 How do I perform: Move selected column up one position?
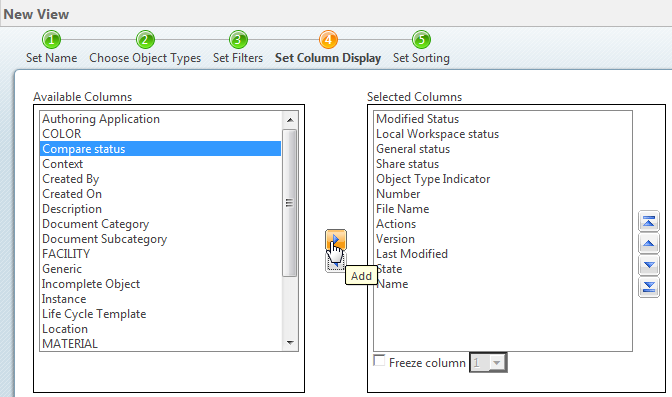click(x=649, y=244)
